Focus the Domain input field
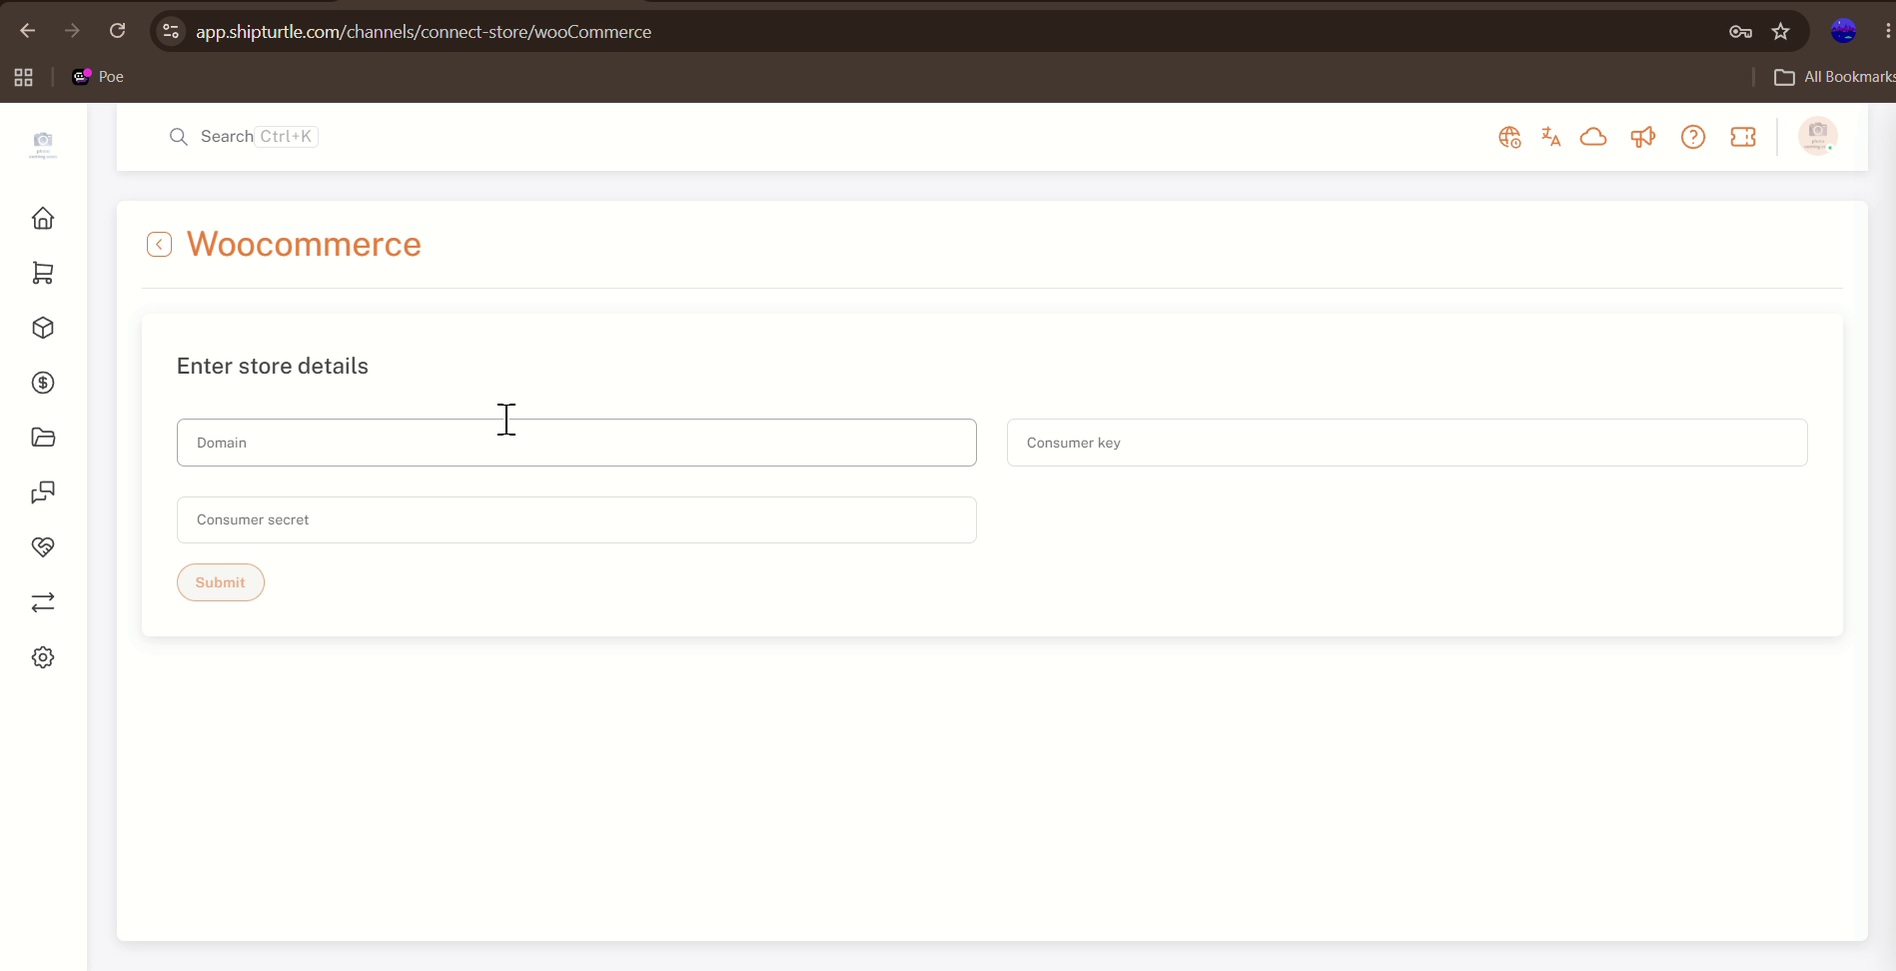The width and height of the screenshot is (1896, 971). (x=576, y=442)
